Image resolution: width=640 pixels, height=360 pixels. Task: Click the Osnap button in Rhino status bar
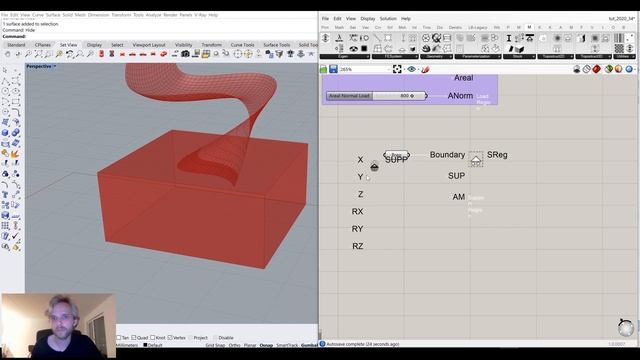pos(266,345)
